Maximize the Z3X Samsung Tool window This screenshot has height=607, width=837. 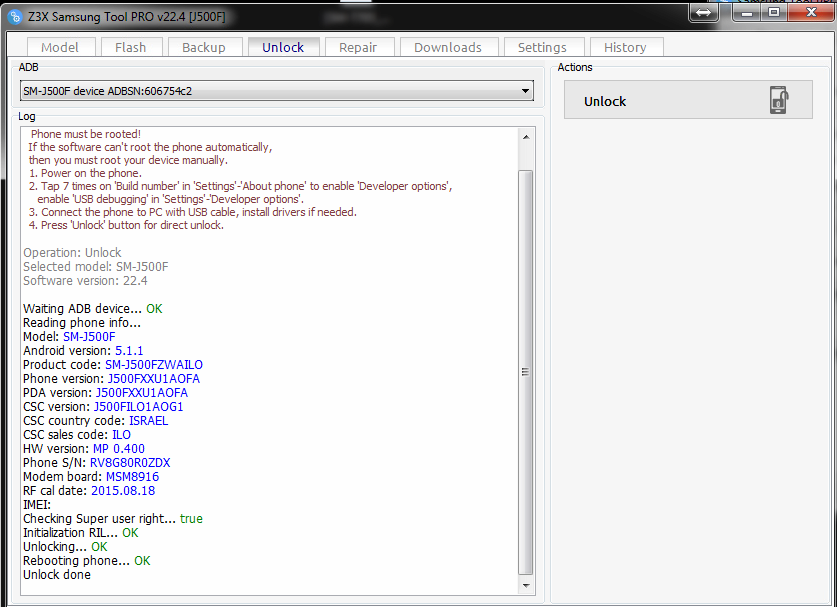point(773,12)
